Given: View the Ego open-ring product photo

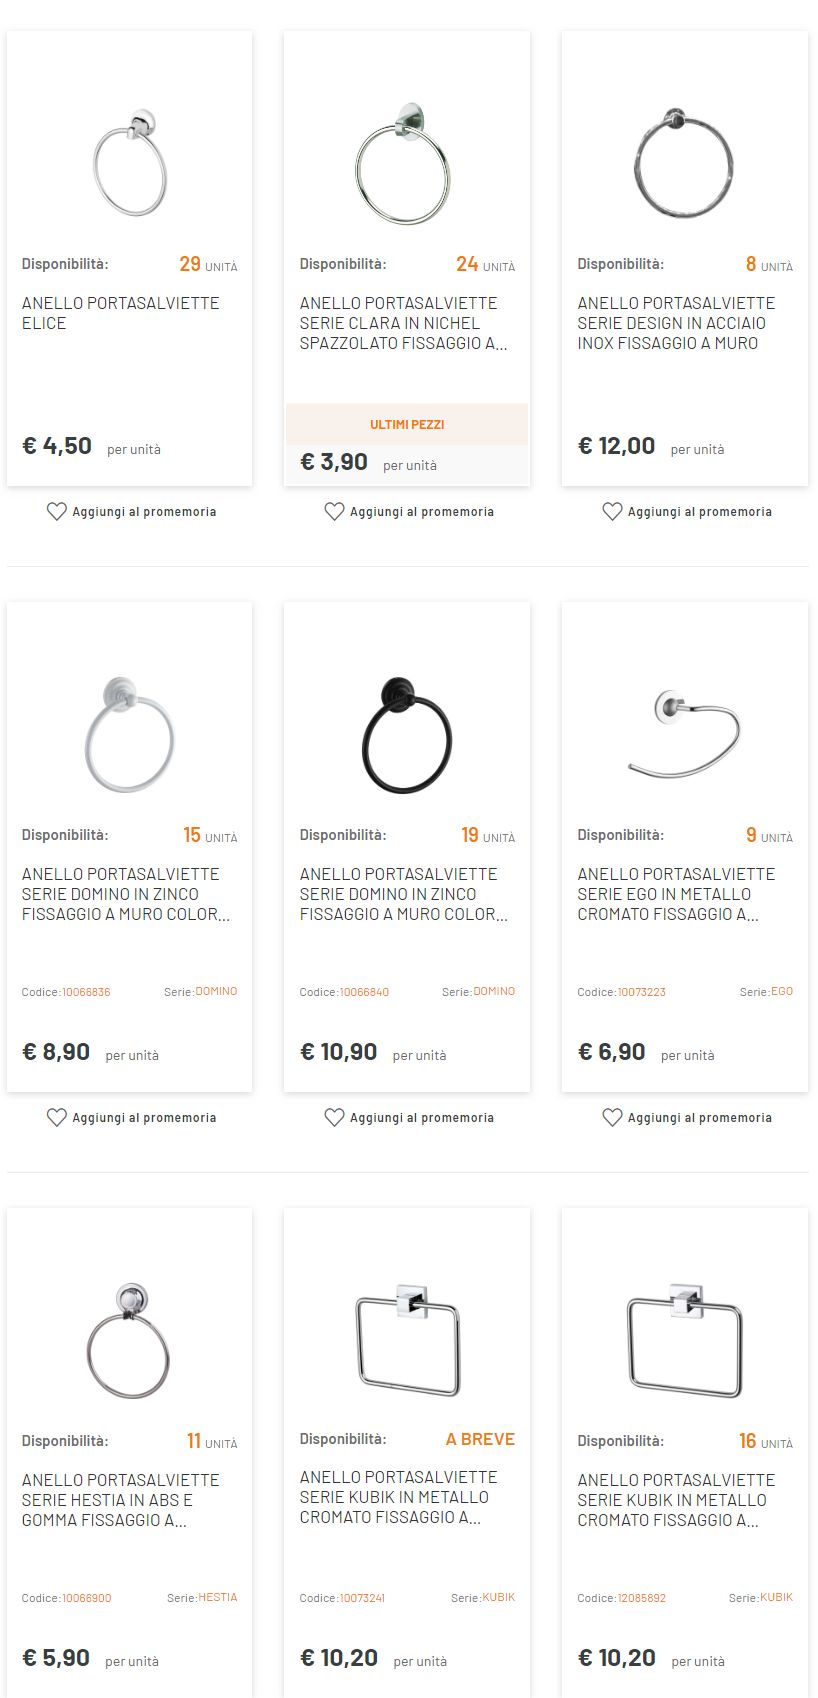Looking at the screenshot, I should tap(685, 732).
